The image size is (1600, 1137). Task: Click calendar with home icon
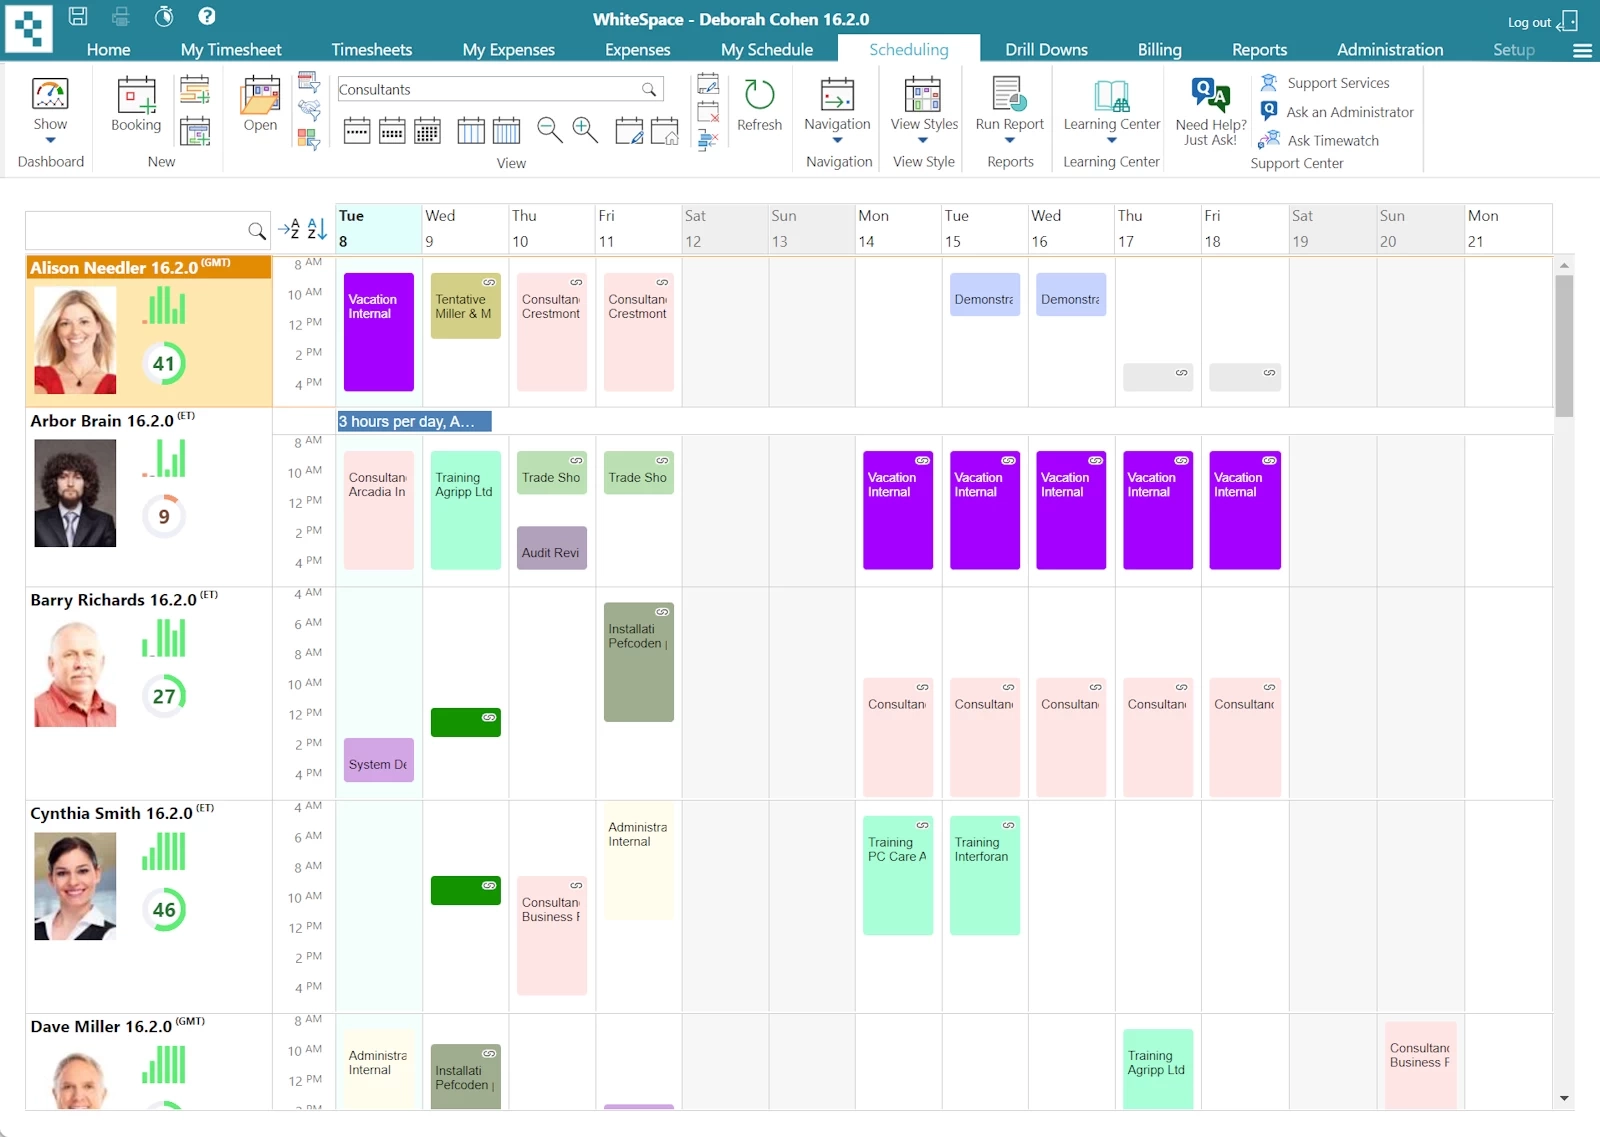click(665, 130)
